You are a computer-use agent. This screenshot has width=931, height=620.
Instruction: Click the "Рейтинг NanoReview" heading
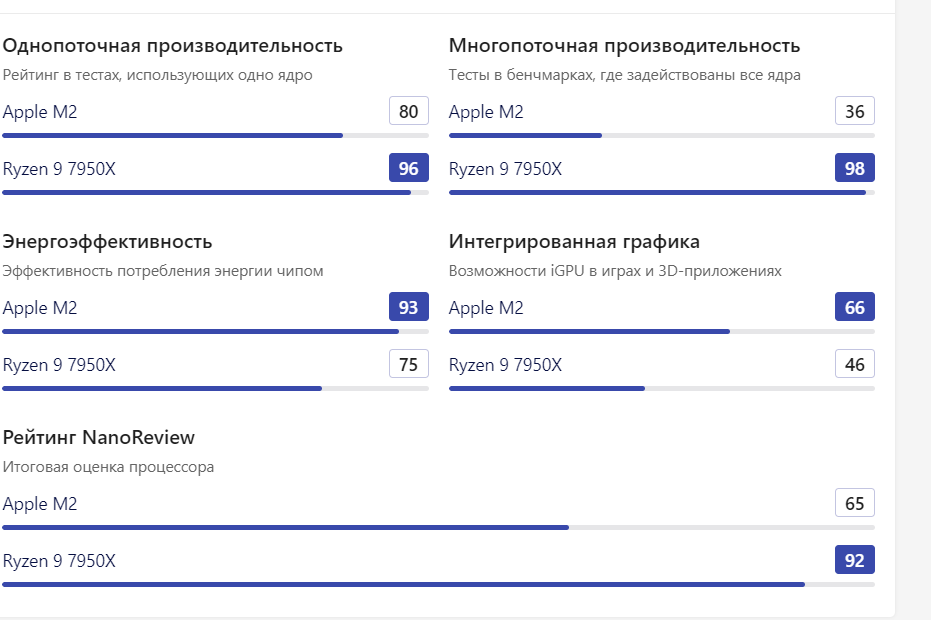(99, 438)
